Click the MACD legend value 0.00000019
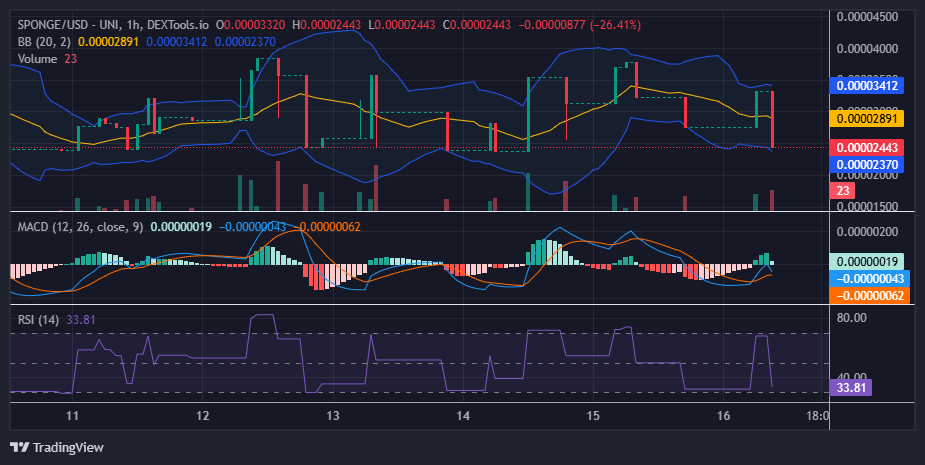 [x=181, y=227]
